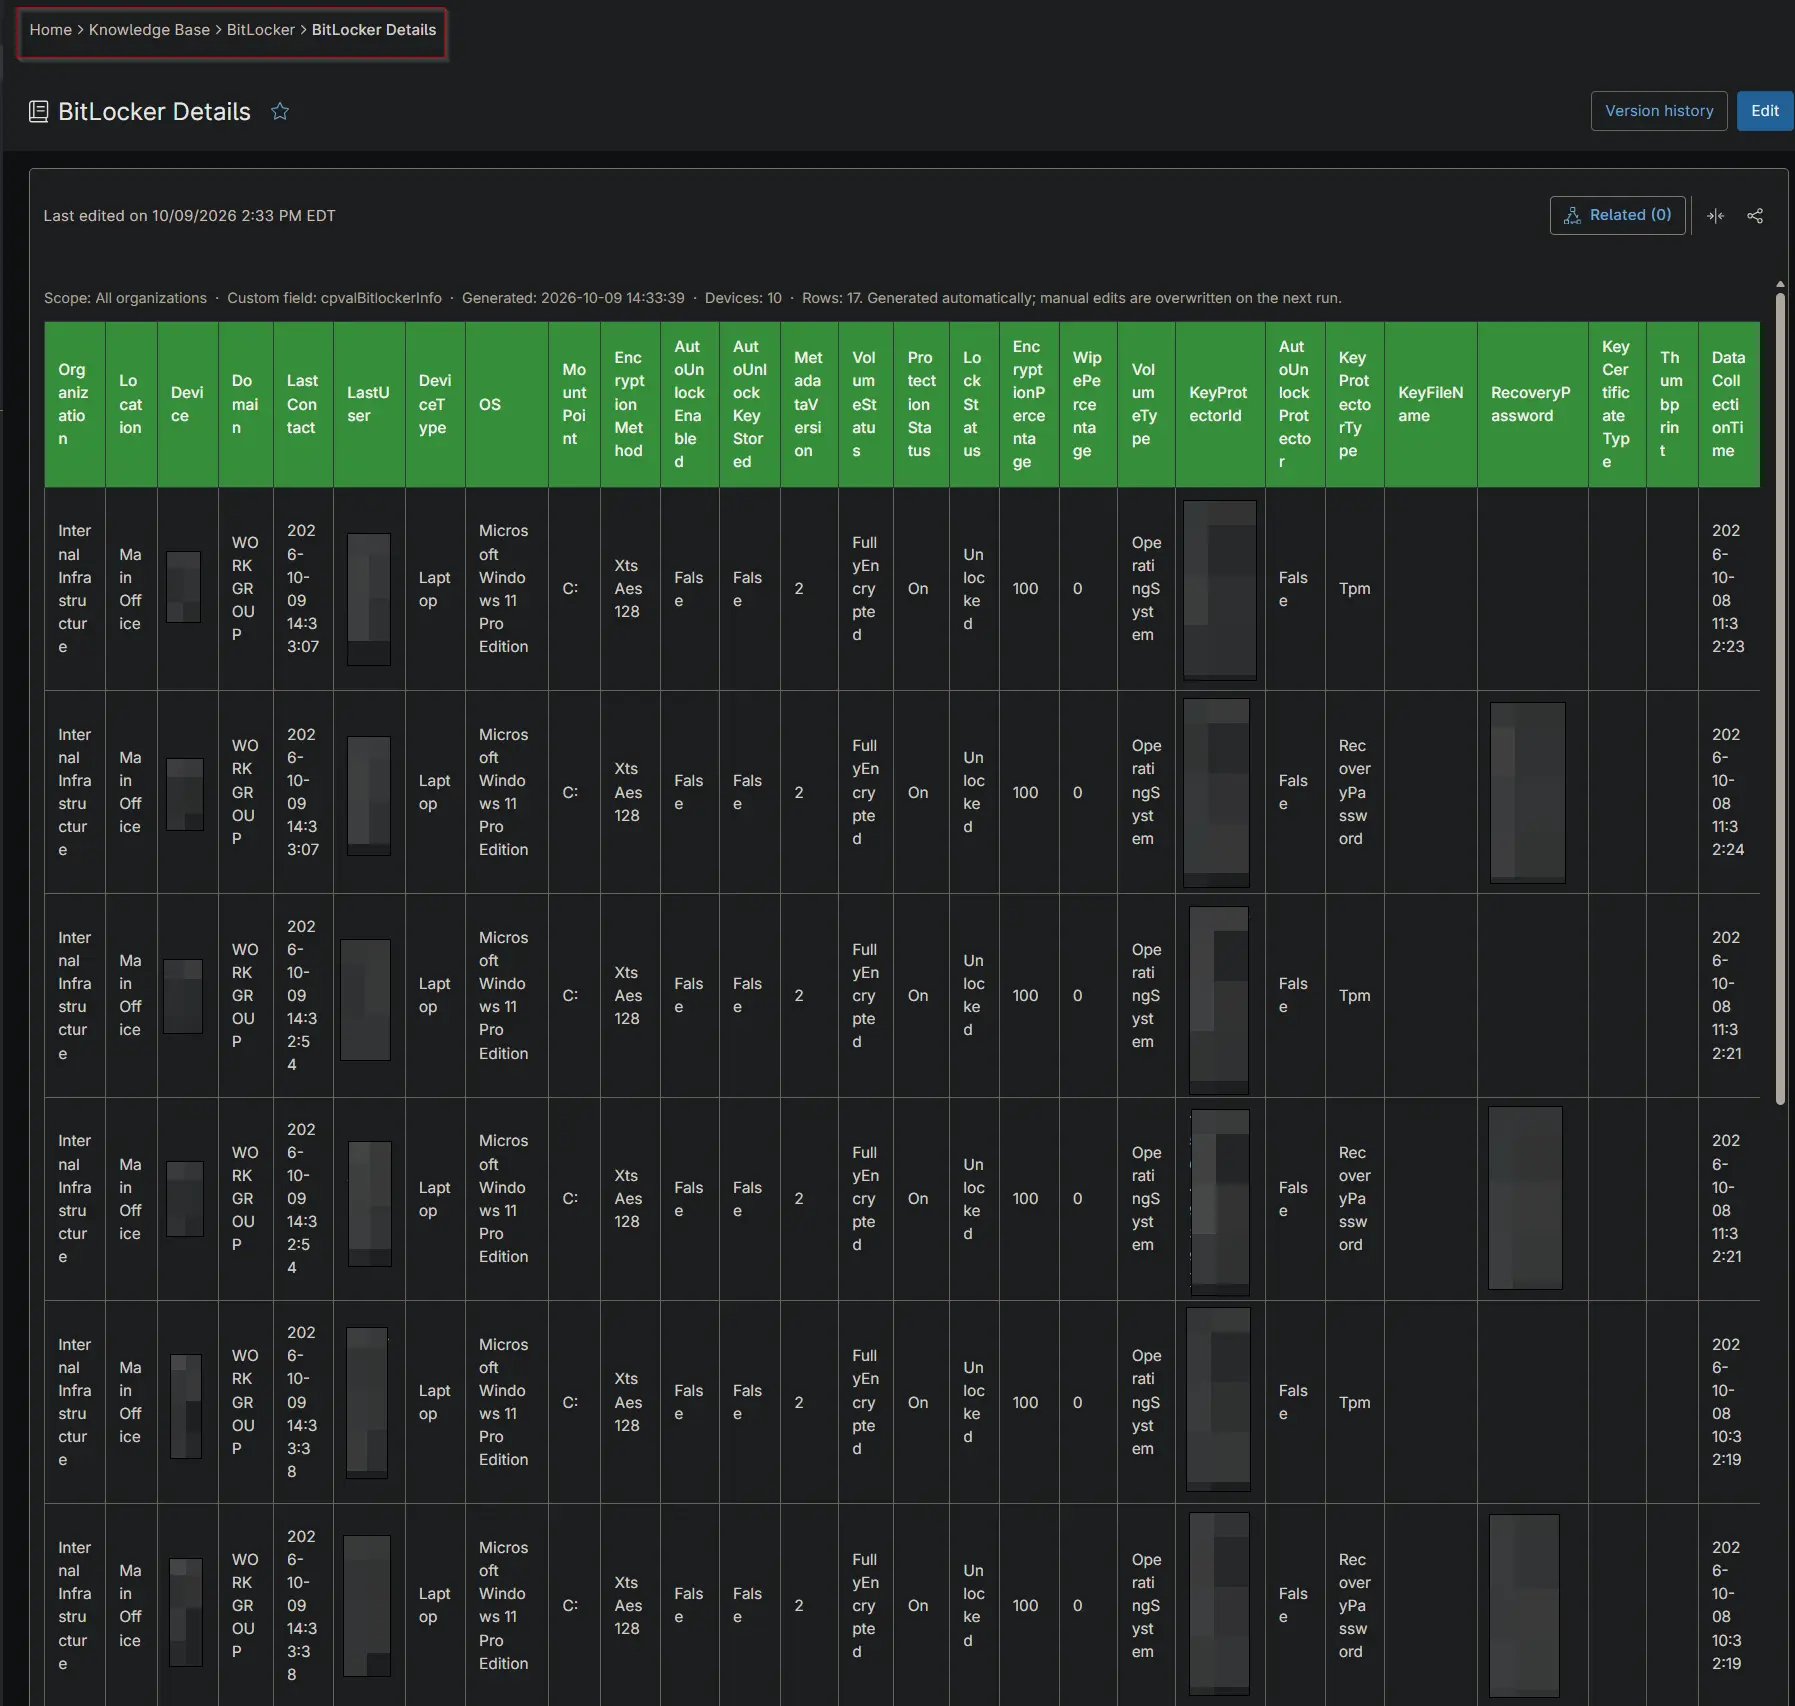Click the Domain column header
The width and height of the screenshot is (1795, 1706).
coord(245,404)
